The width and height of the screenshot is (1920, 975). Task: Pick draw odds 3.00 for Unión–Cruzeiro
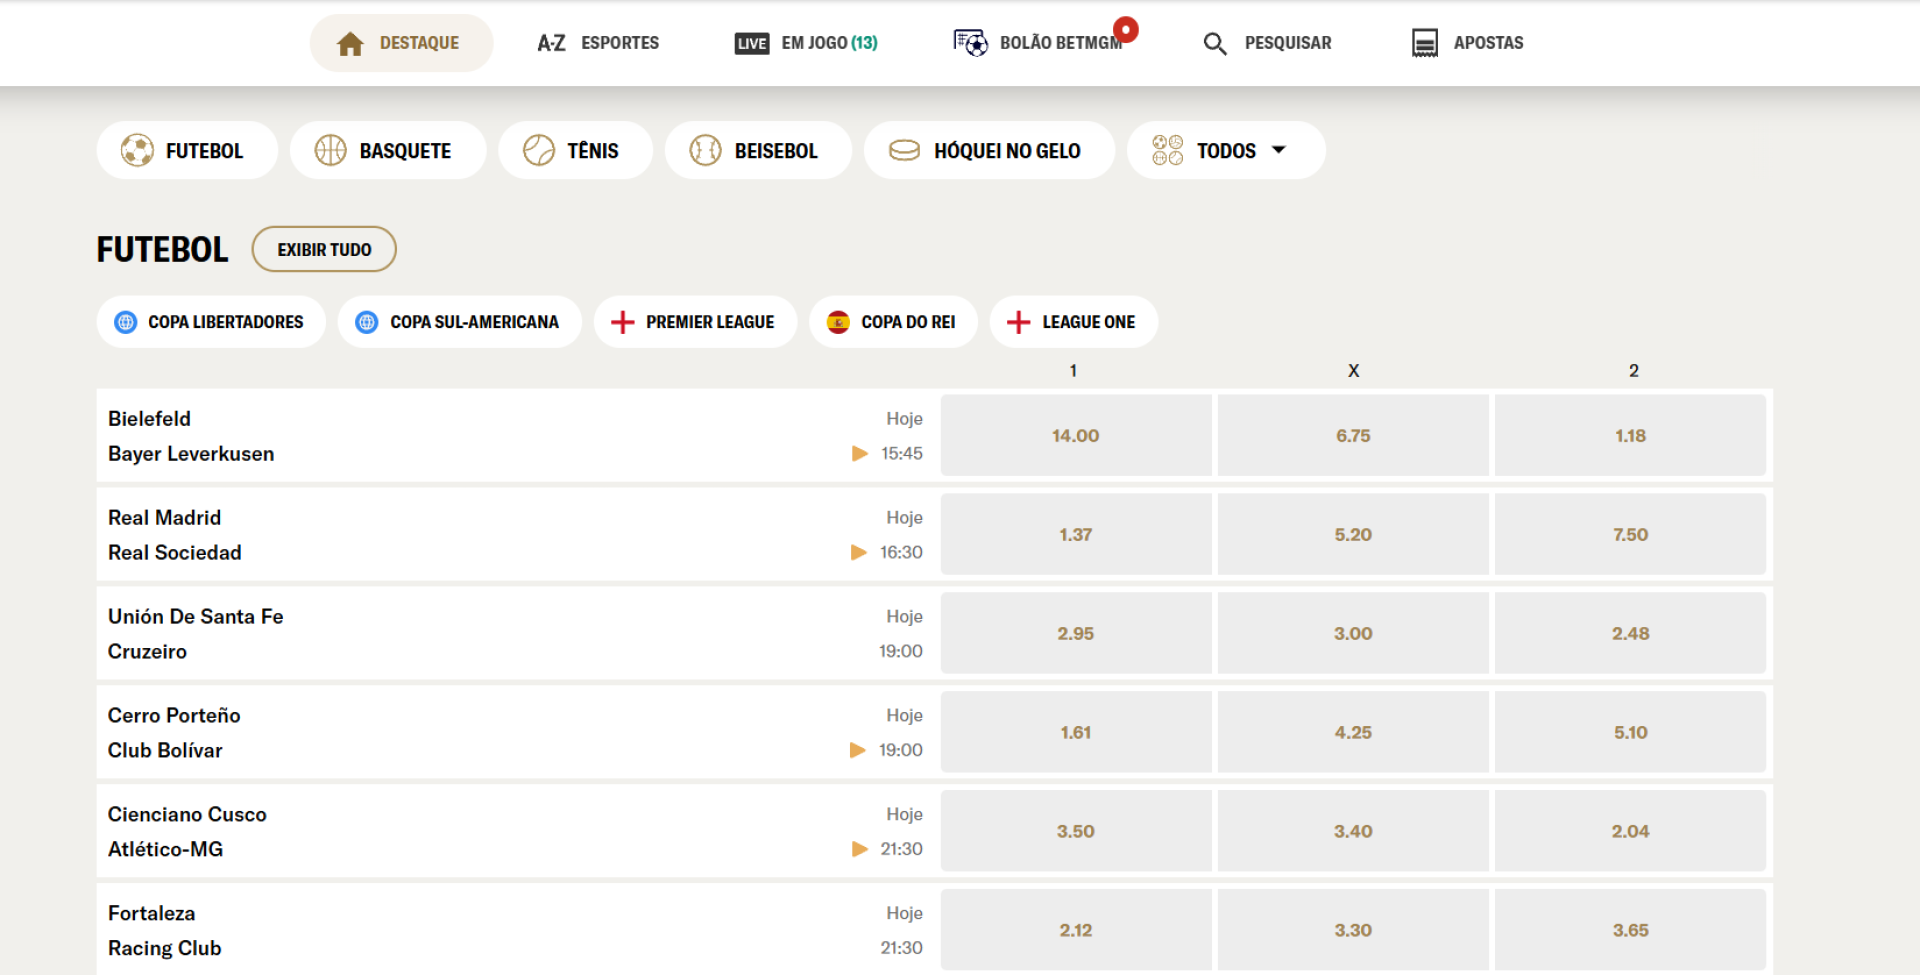tap(1352, 634)
